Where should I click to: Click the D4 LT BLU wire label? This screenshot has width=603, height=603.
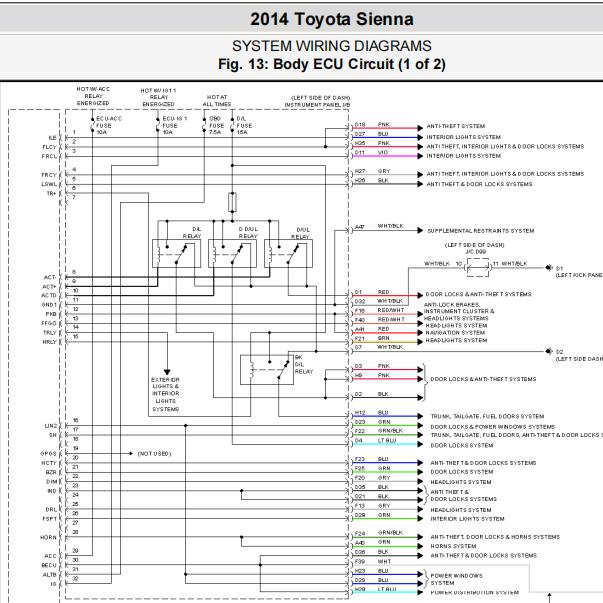tap(375, 441)
